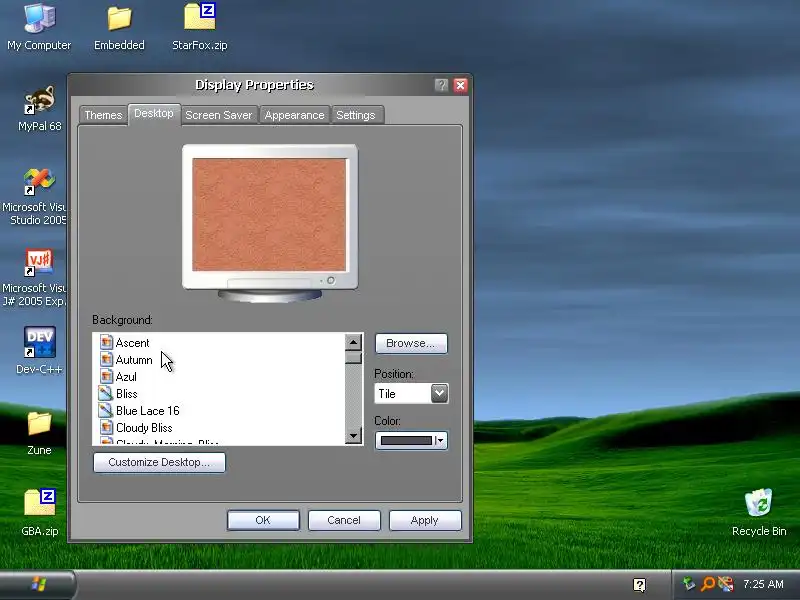Click the background list scrollbar thumb
The height and width of the screenshot is (600, 800).
[353, 358]
